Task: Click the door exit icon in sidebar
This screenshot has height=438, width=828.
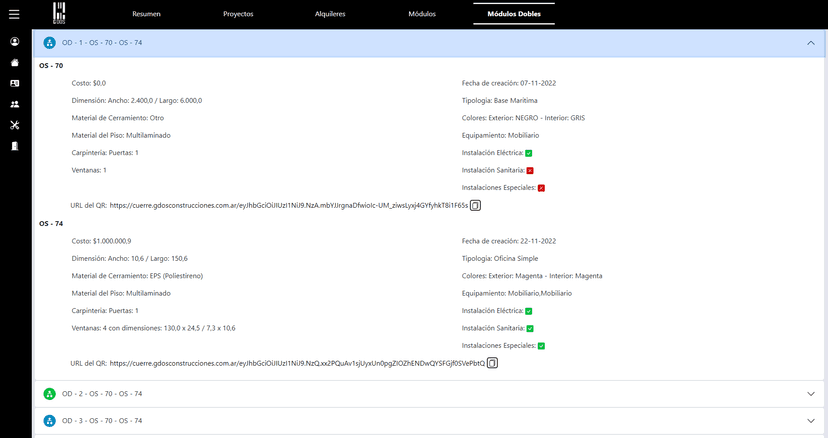Action: point(14,146)
